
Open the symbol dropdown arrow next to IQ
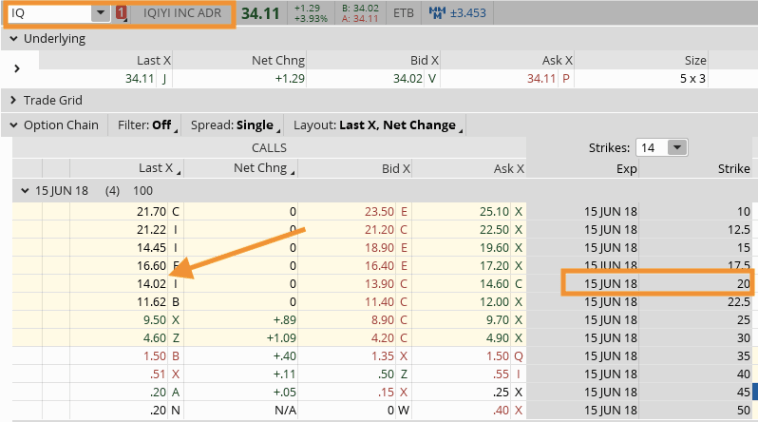pyautogui.click(x=100, y=13)
